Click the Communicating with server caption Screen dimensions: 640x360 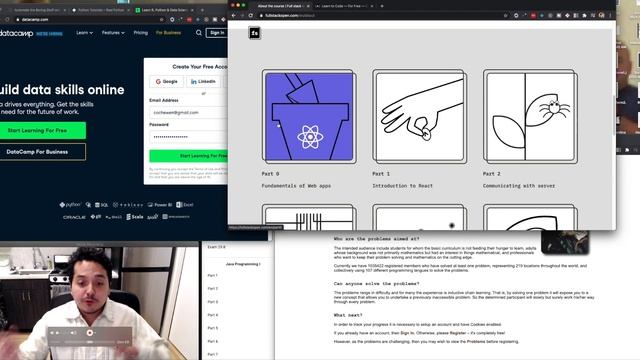519,186
